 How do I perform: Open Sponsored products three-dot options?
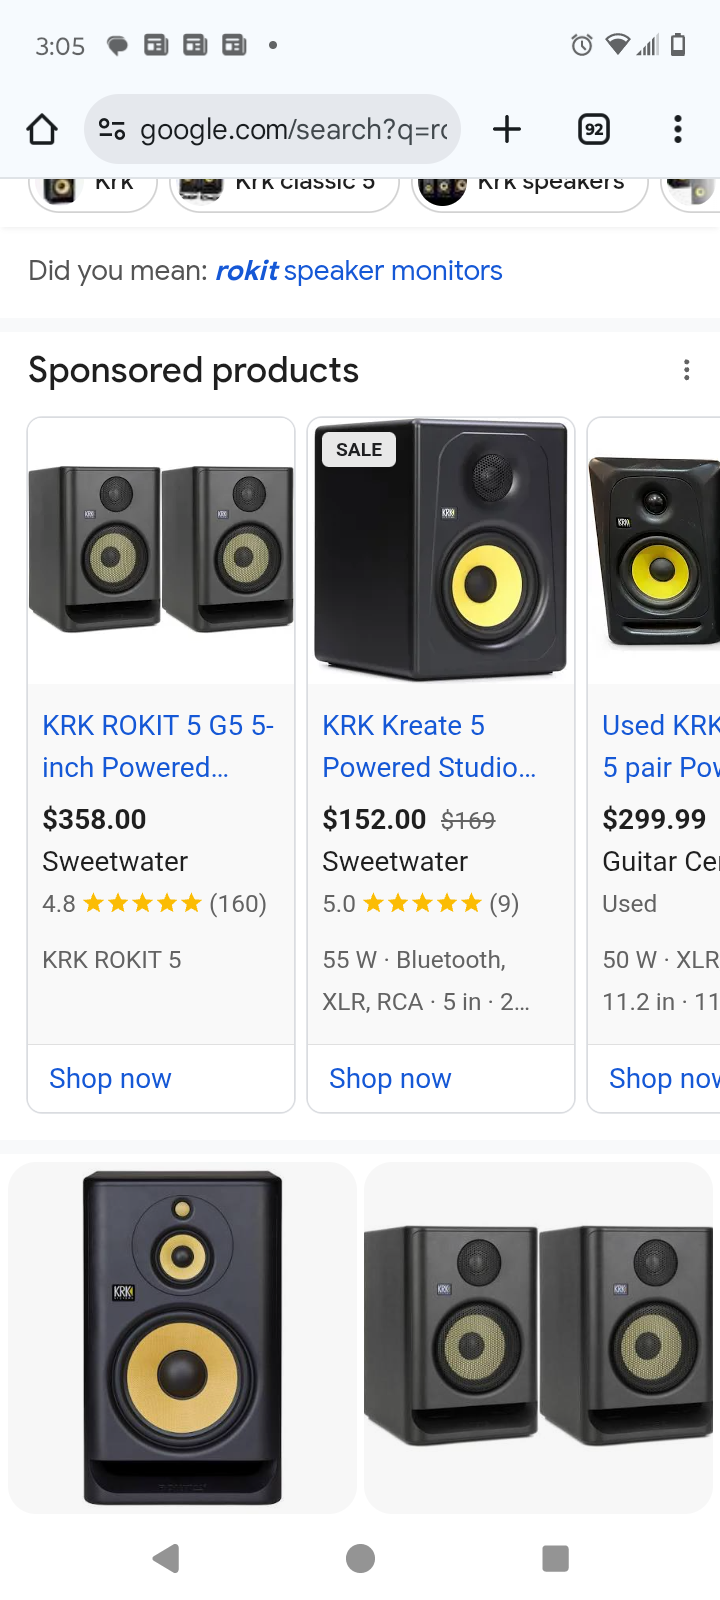click(686, 370)
